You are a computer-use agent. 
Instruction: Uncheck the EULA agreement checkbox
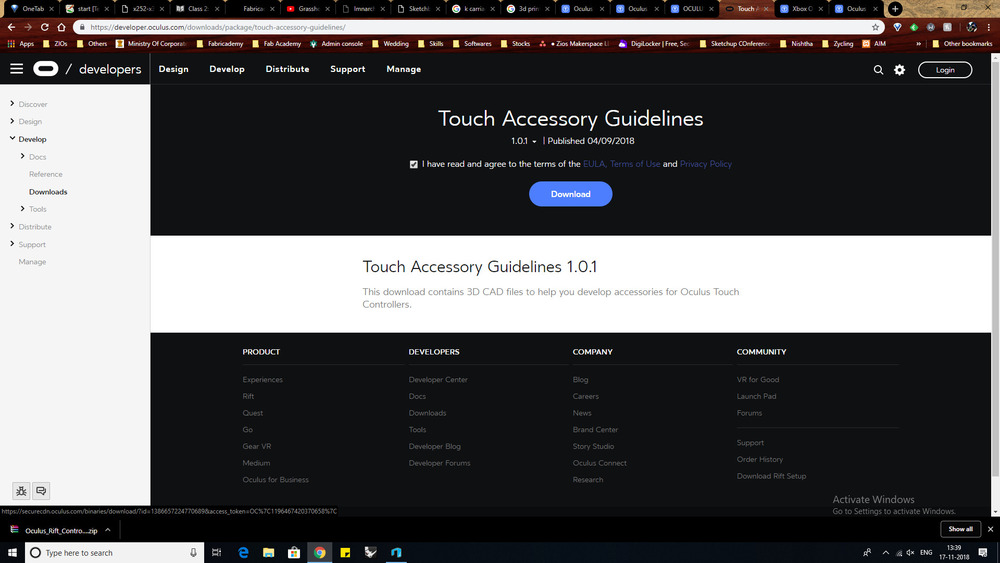(413, 165)
